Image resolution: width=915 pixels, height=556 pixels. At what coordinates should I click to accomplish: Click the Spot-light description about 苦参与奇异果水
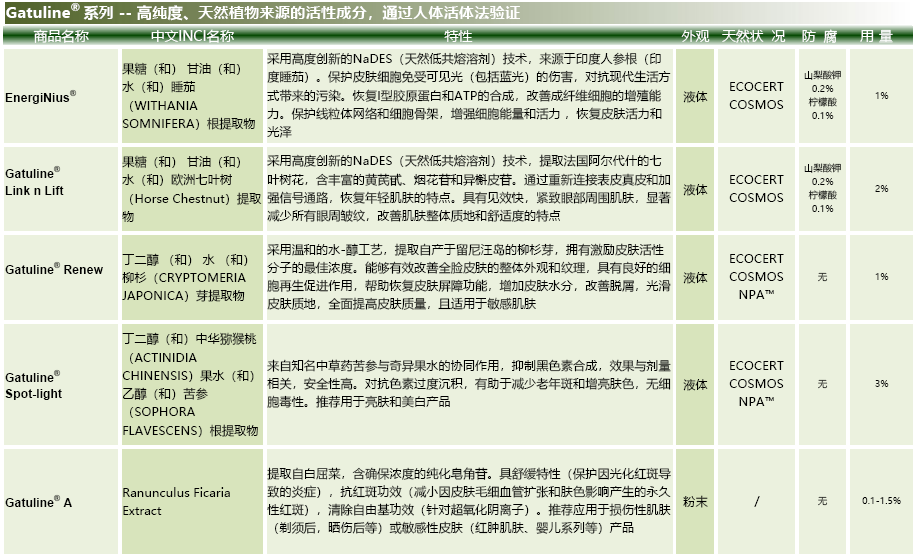click(469, 383)
